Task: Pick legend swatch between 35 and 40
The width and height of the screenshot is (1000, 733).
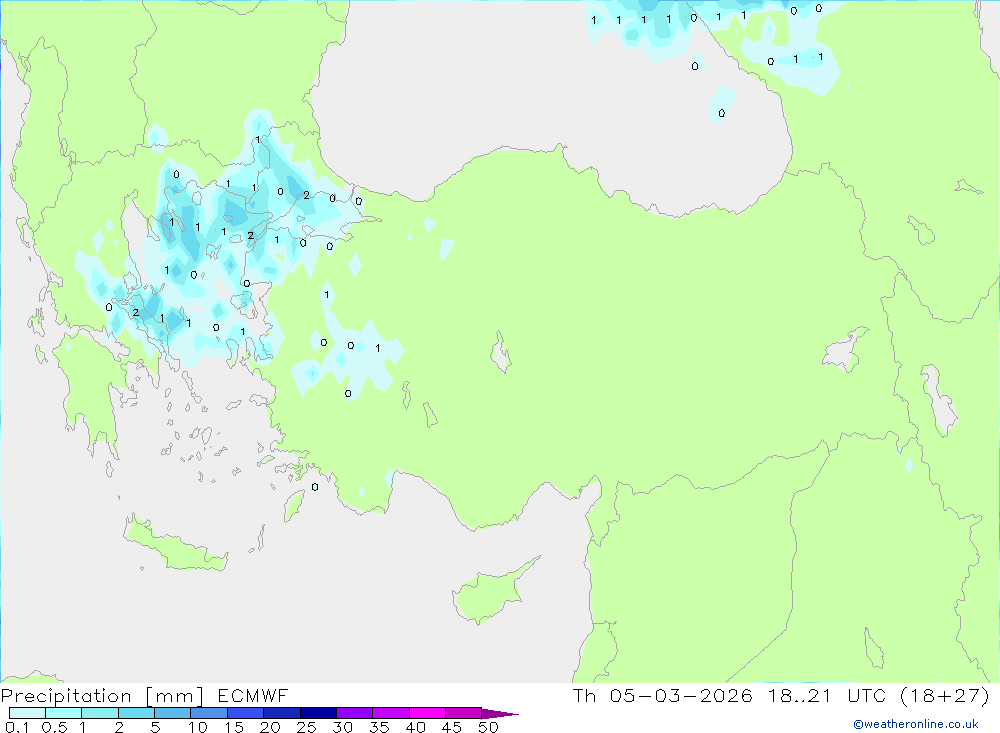Action: click(x=391, y=713)
